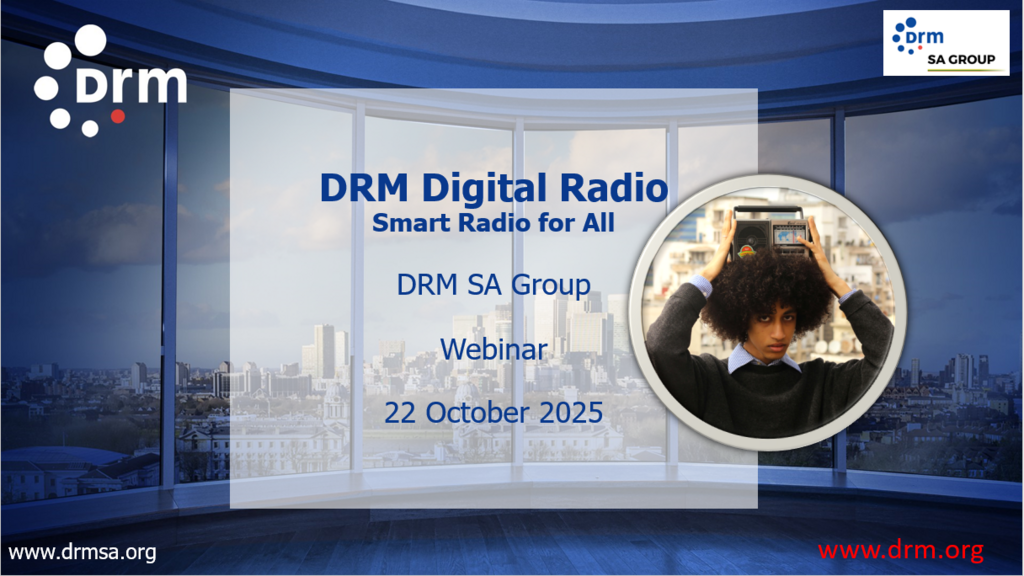
Task: Select the date "22 October 2025"
Action: click(493, 411)
